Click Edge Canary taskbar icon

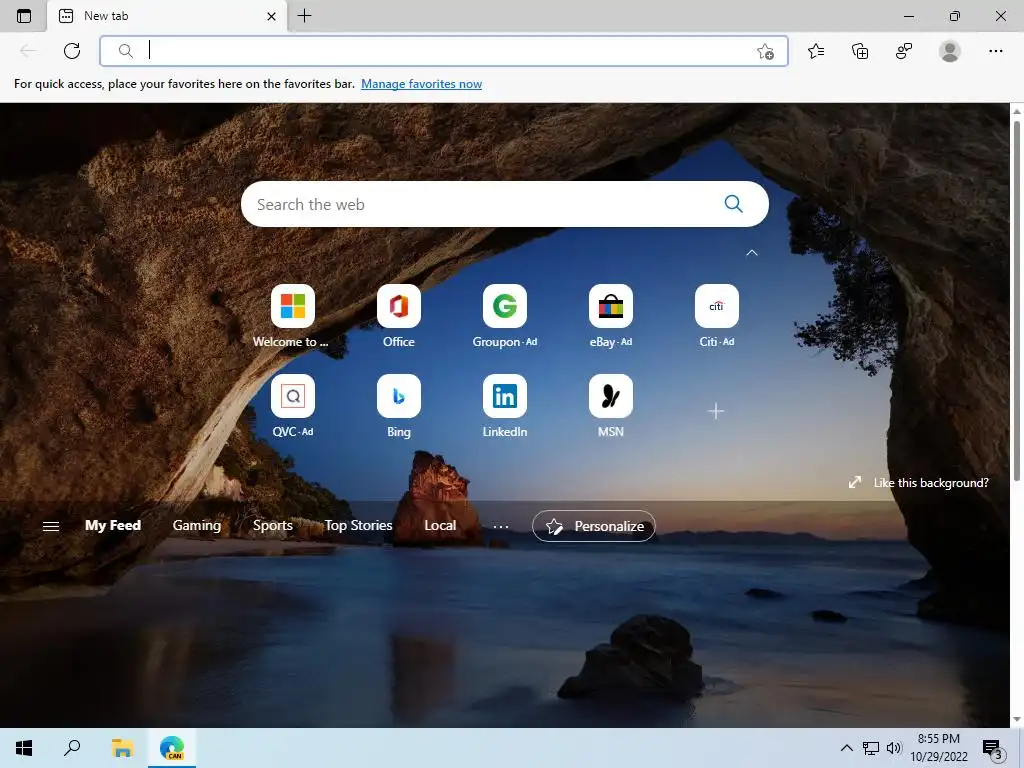tap(172, 748)
